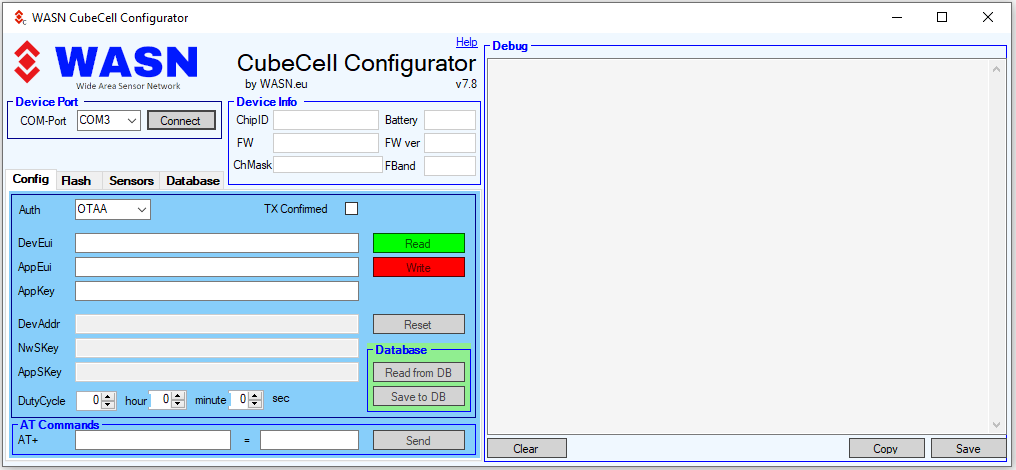Click the ChMask field
Viewport: 1016px width, 470px height.
tap(328, 165)
